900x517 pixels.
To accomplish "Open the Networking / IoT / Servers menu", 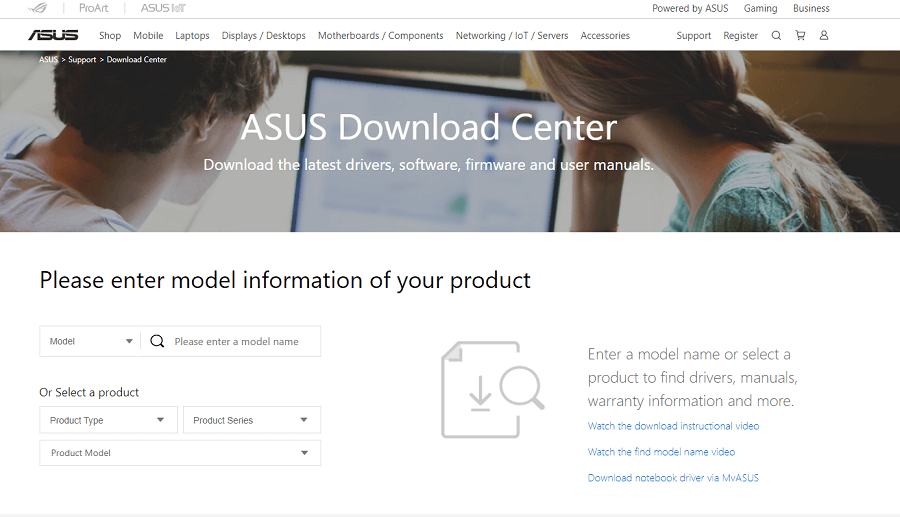I will pos(512,36).
